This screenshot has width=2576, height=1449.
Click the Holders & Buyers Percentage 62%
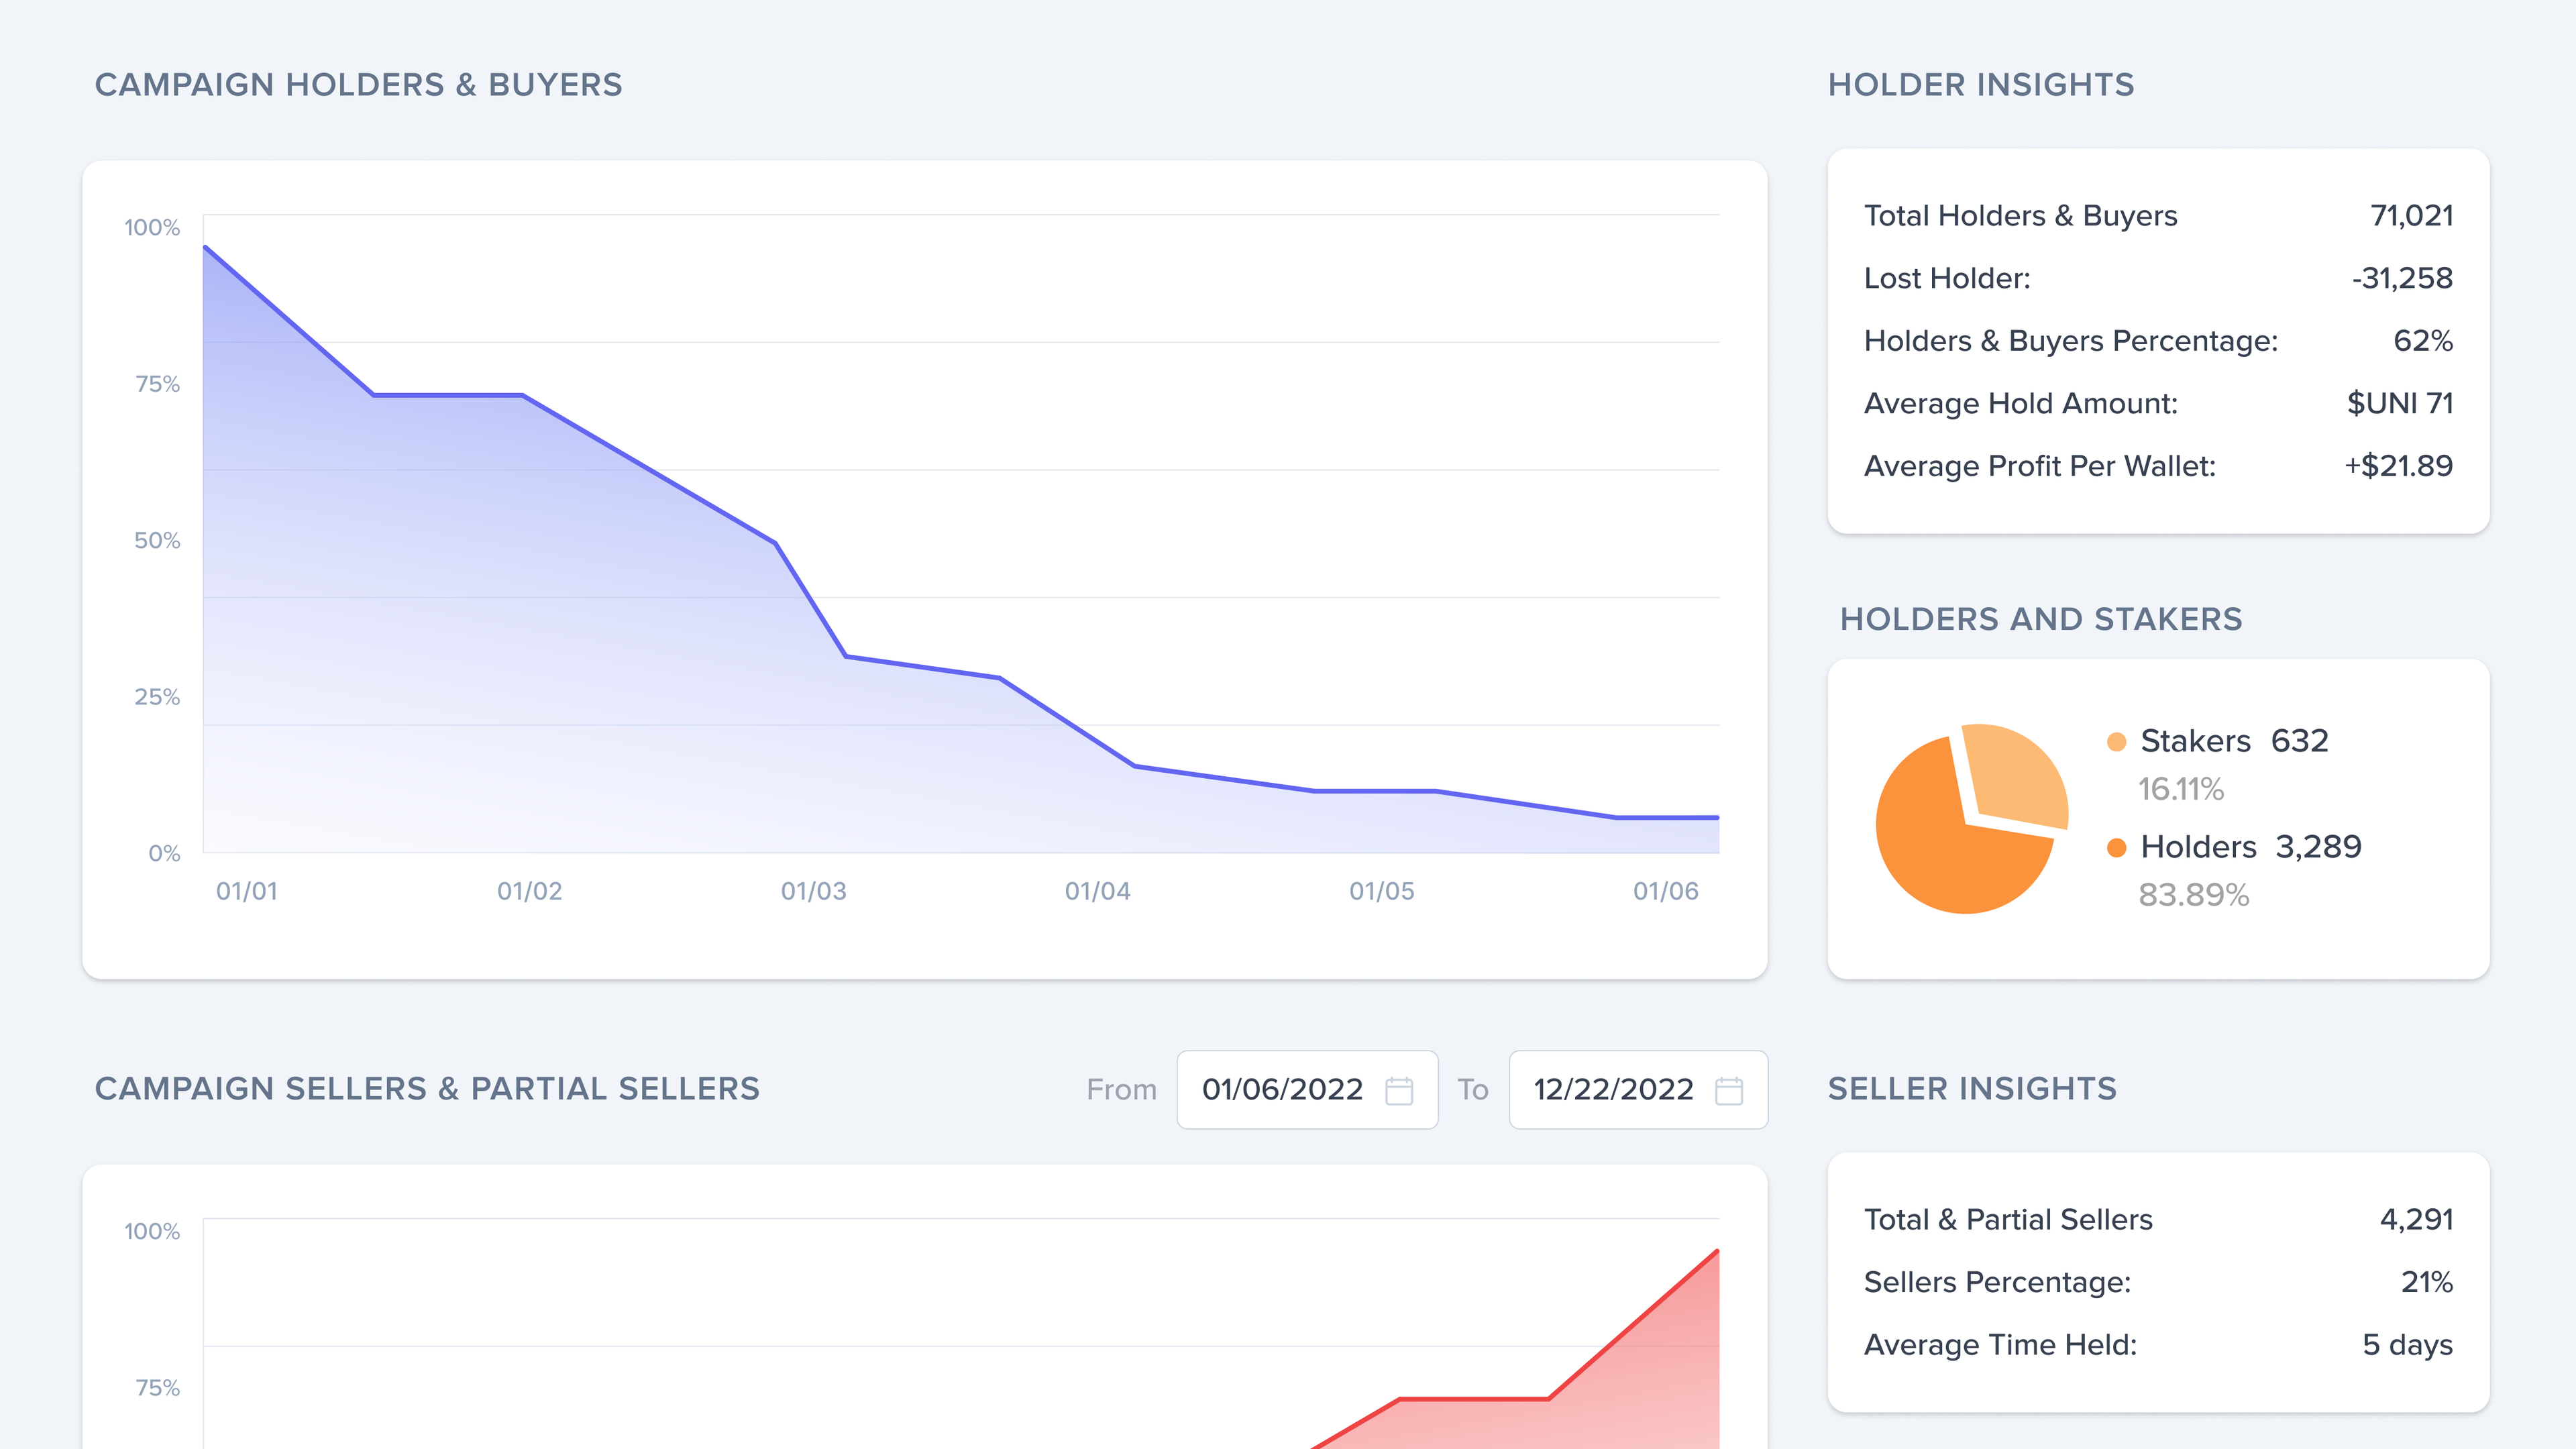[2423, 341]
